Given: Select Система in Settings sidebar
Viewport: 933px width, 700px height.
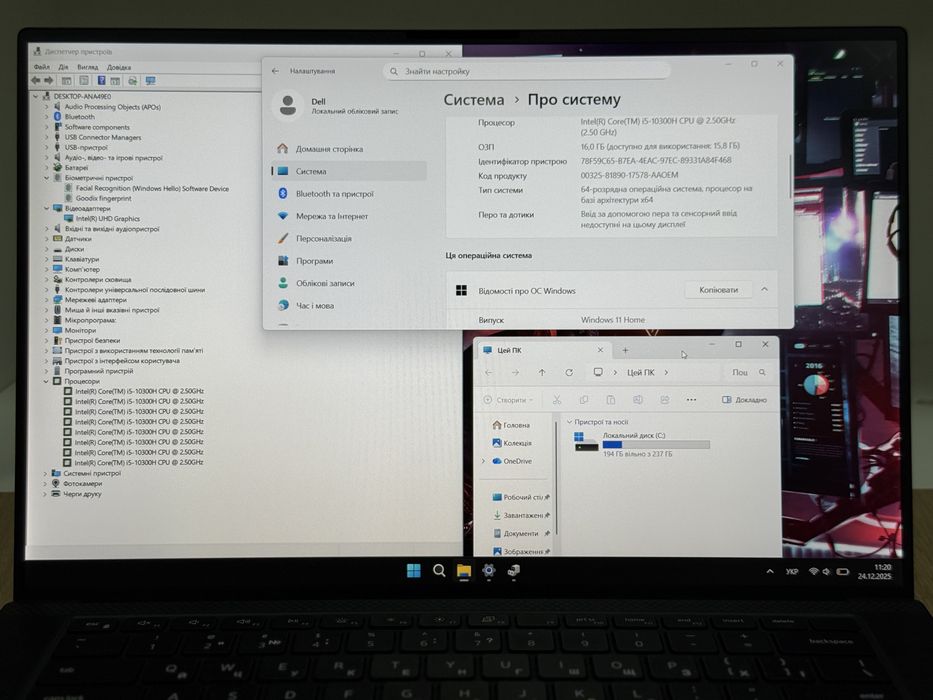Looking at the screenshot, I should pos(349,171).
